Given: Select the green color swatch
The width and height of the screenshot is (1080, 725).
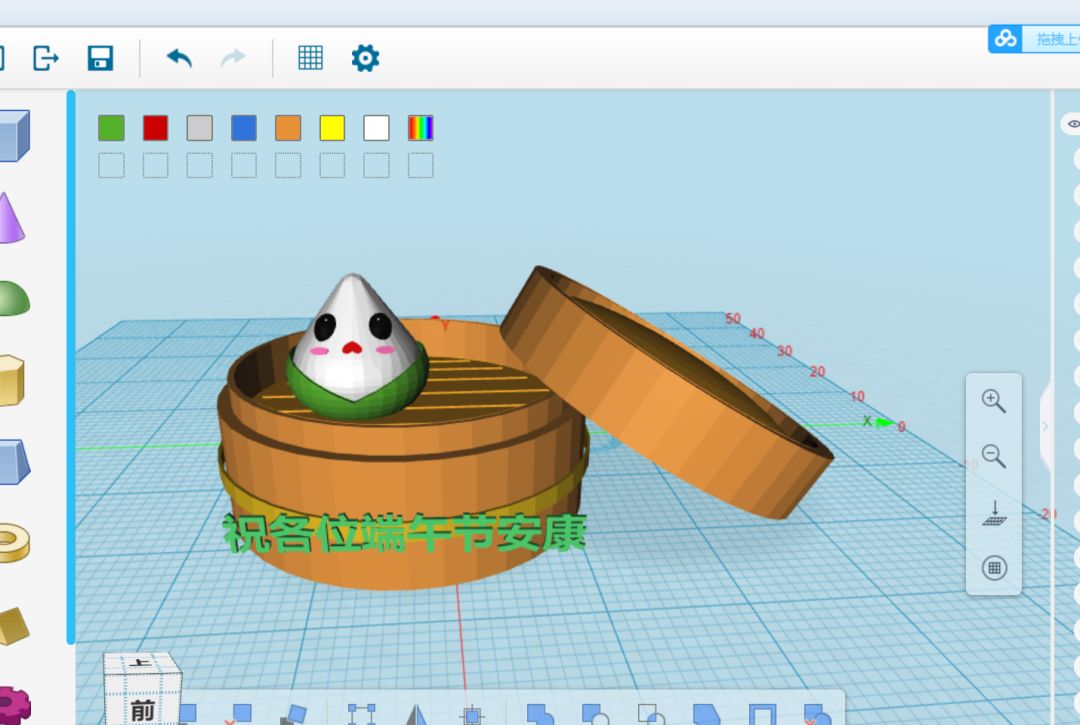Looking at the screenshot, I should (112, 128).
